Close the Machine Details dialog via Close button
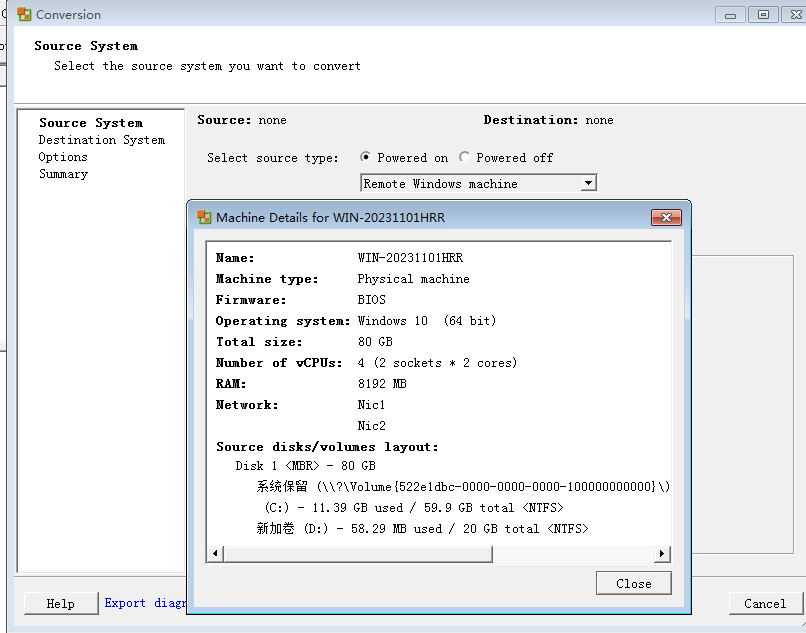The height and width of the screenshot is (633, 806). 633,583
